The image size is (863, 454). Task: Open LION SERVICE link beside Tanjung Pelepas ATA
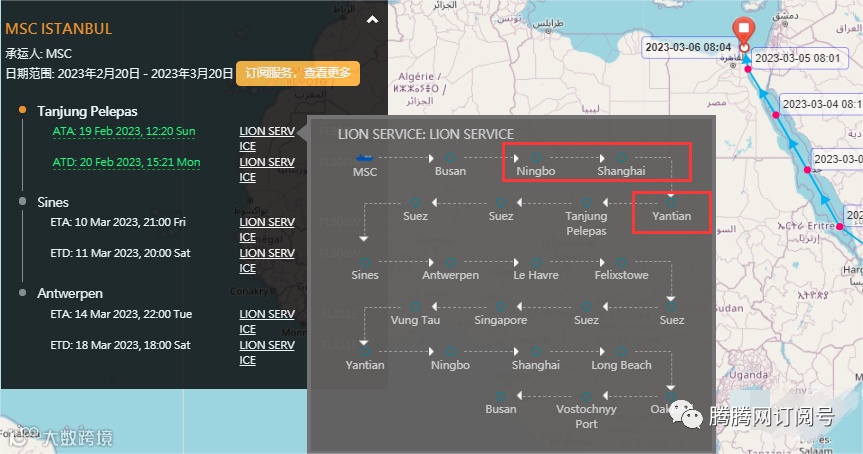point(267,139)
